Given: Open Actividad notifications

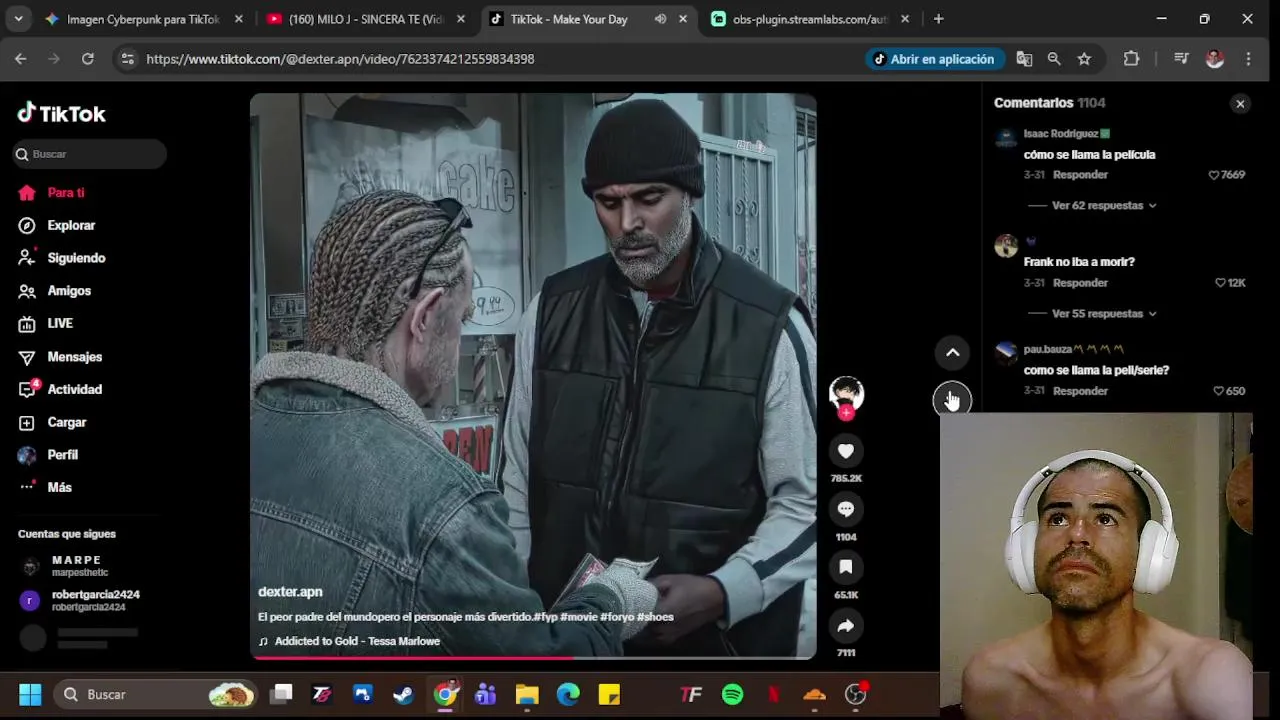Looking at the screenshot, I should pos(60,390).
